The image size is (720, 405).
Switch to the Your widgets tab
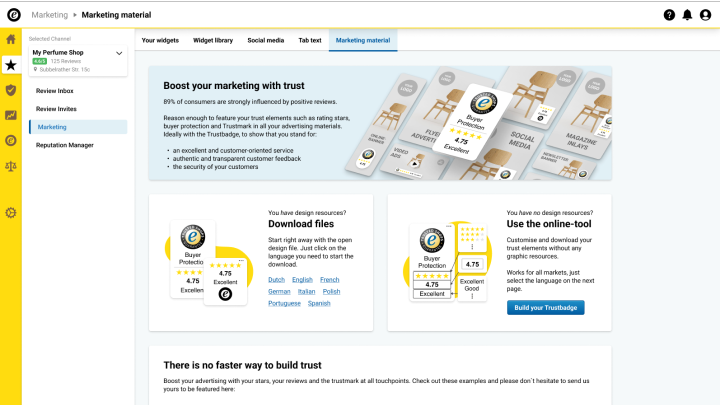click(160, 40)
